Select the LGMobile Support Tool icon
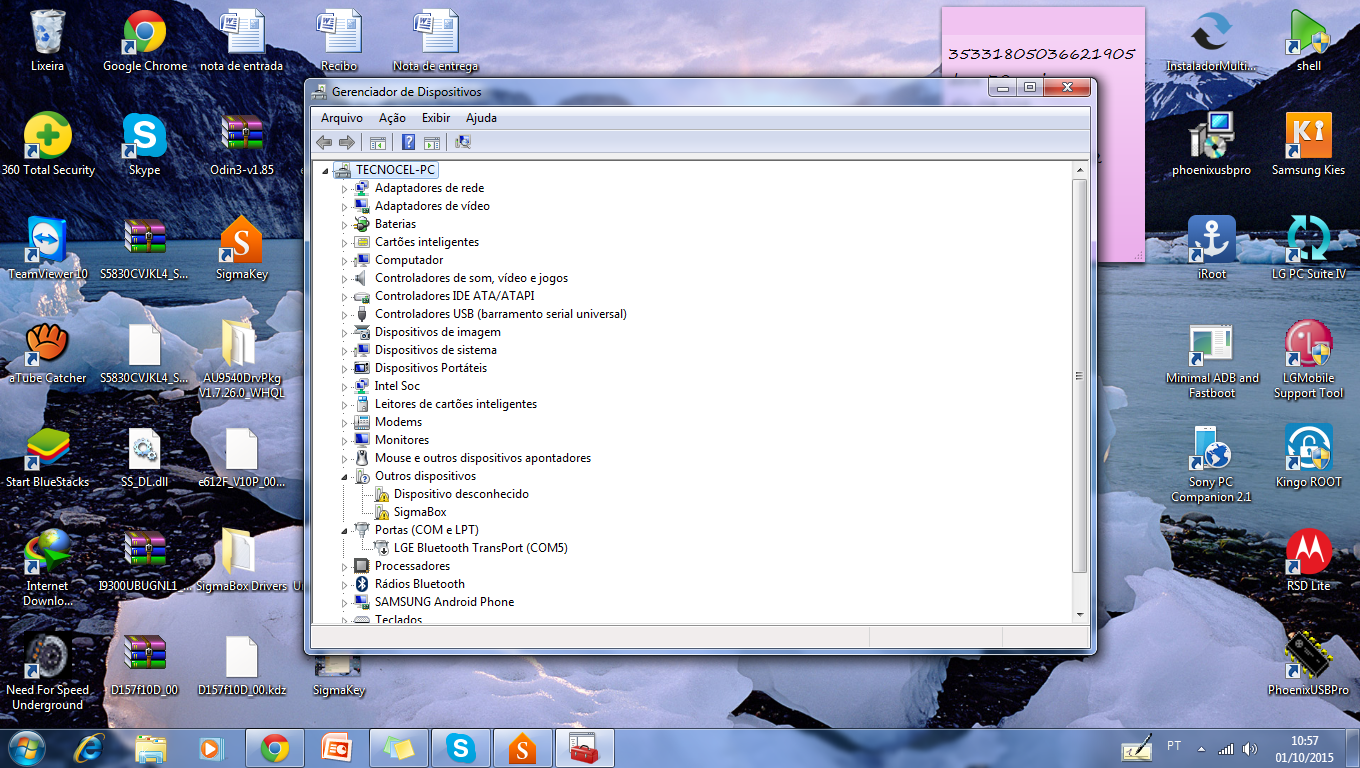Image resolution: width=1360 pixels, height=768 pixels. click(x=1308, y=361)
